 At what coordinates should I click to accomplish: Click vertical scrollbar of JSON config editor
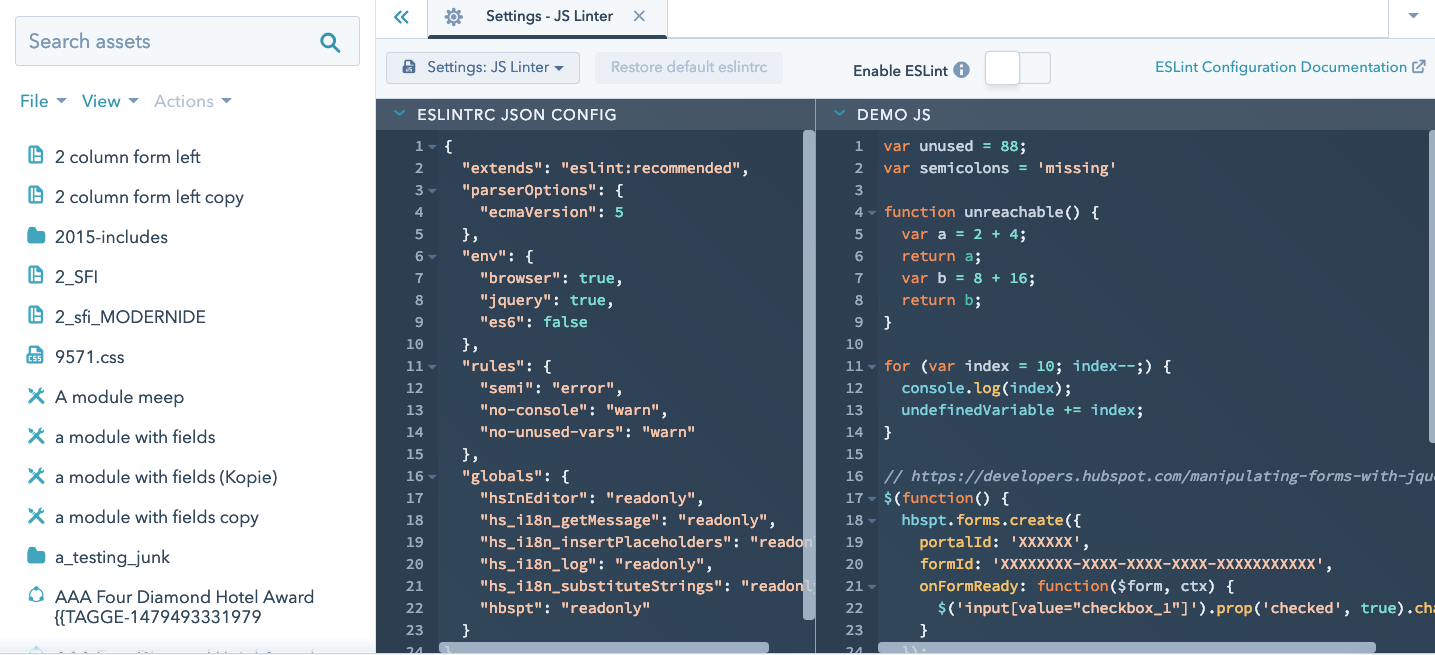pos(809,376)
